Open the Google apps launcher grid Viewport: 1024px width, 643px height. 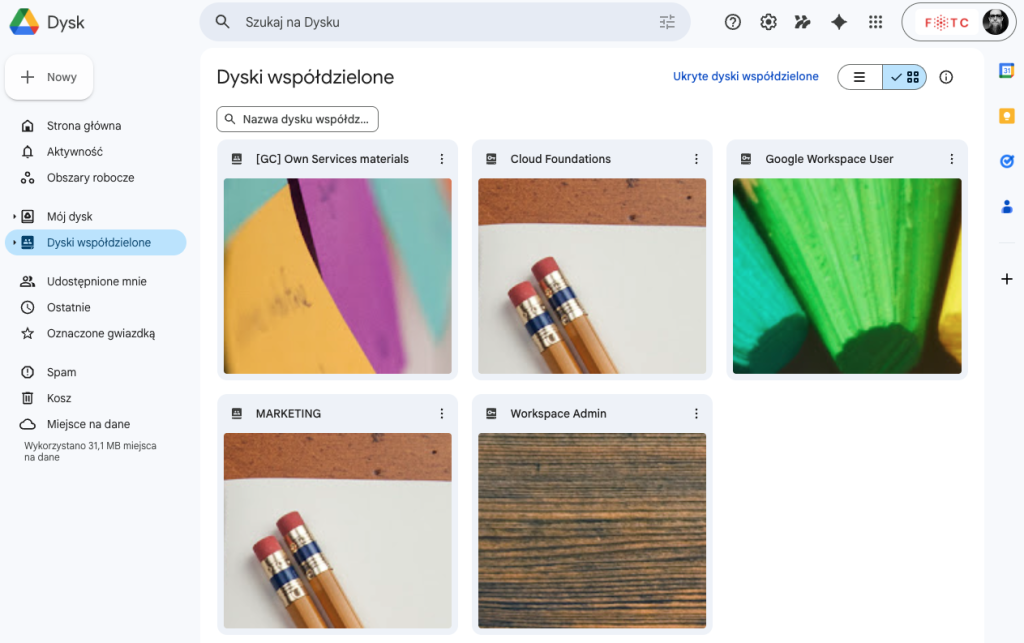(x=874, y=21)
